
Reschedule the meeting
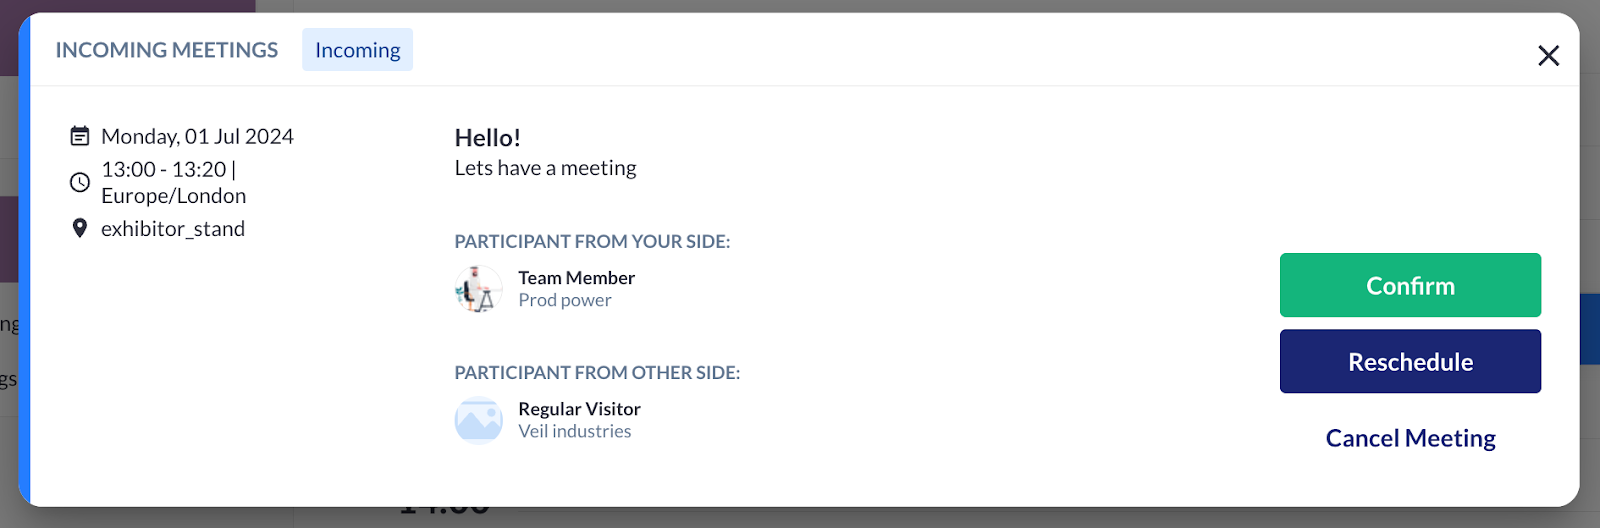pos(1410,361)
